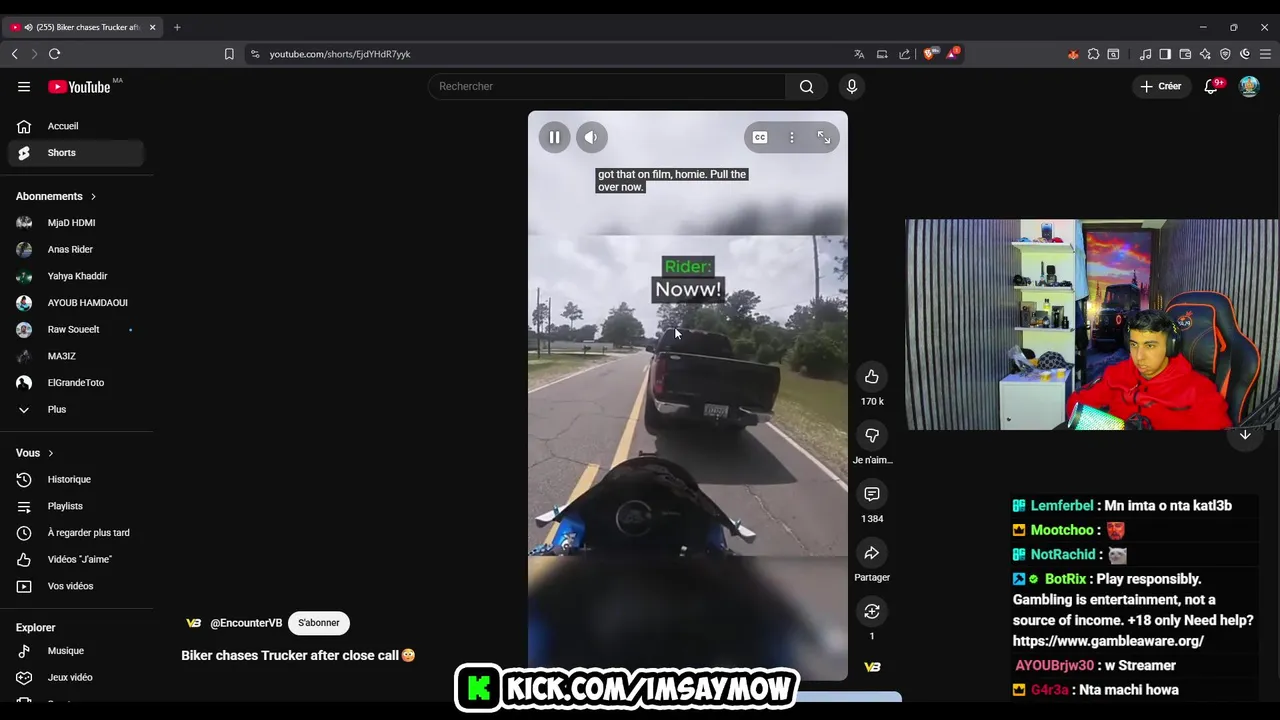Open MjaD HDMI subscription

coord(76,223)
